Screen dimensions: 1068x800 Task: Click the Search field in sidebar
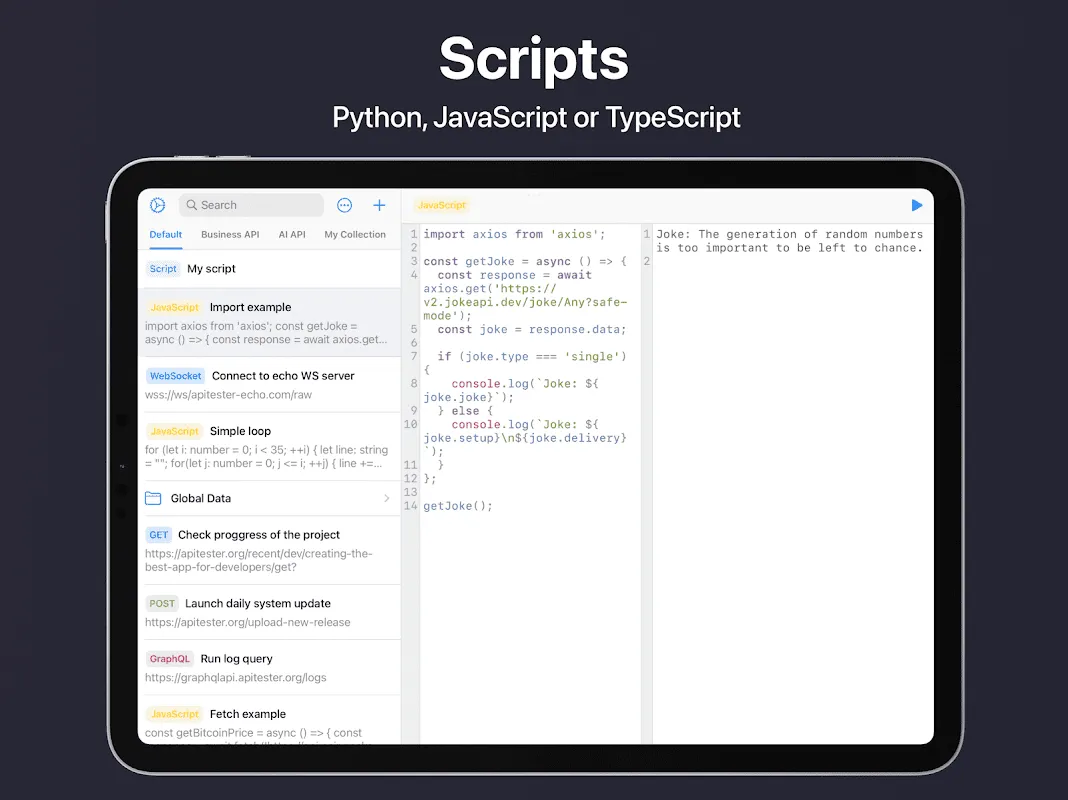point(251,205)
